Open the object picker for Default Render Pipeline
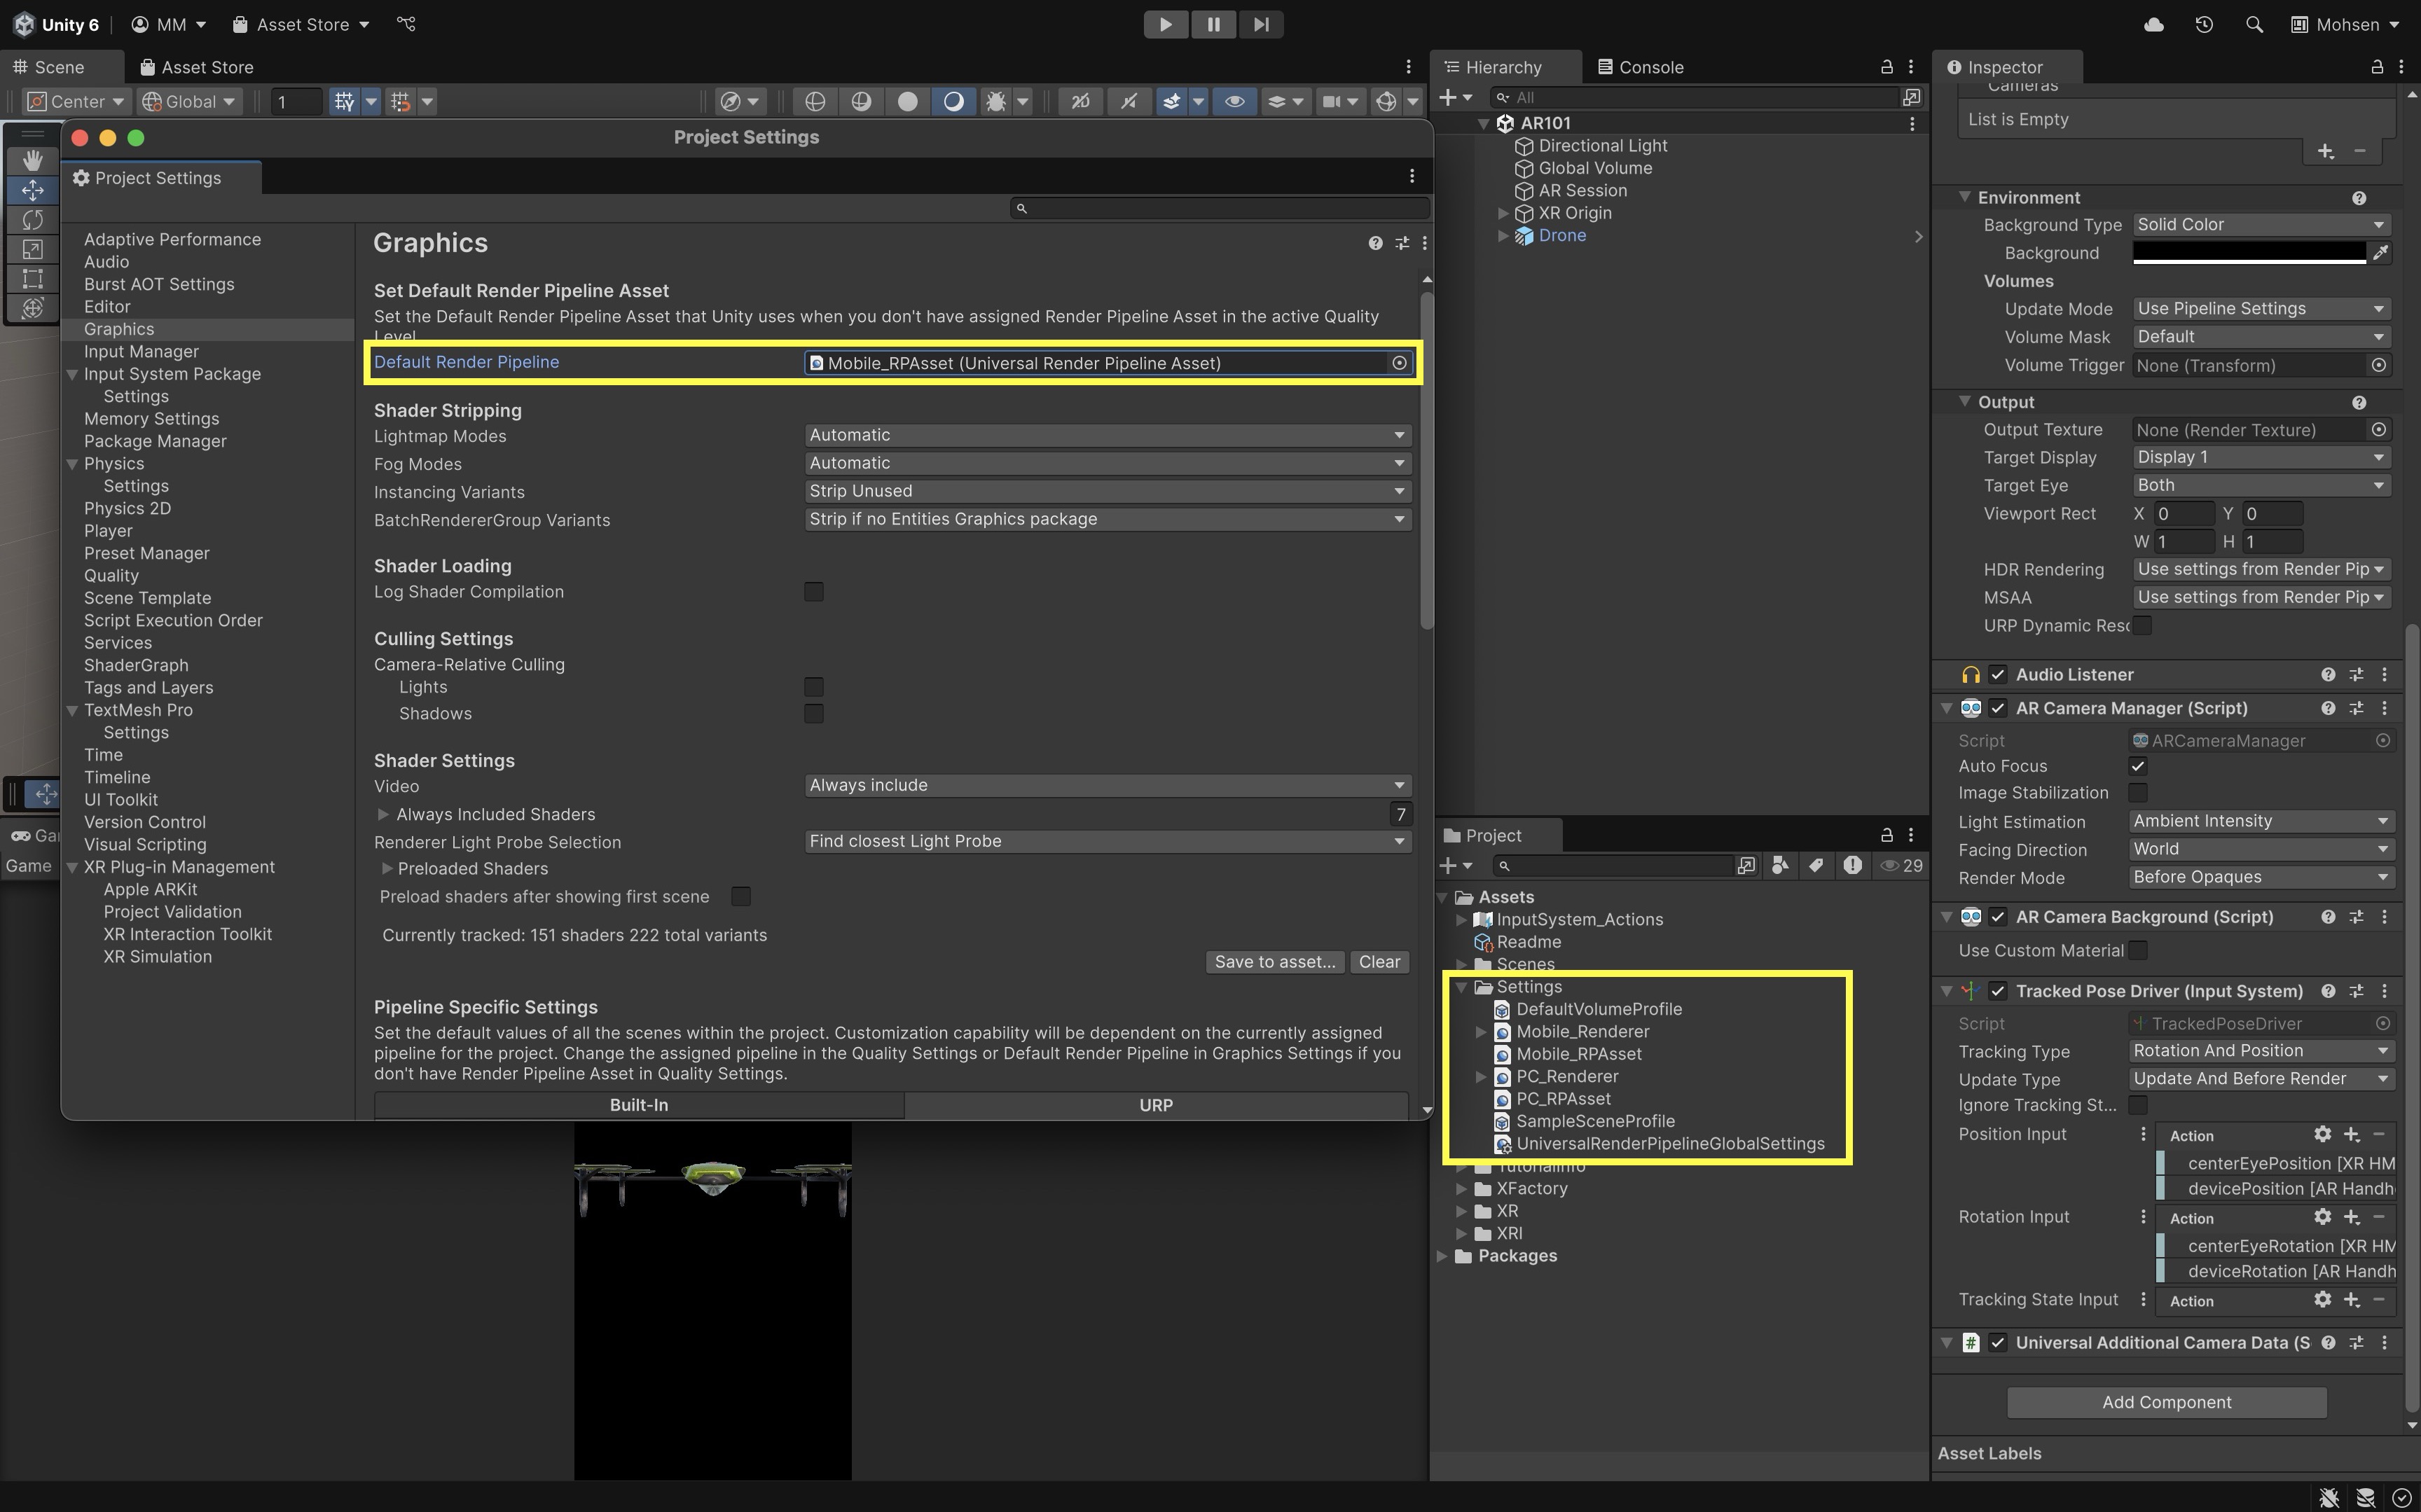The width and height of the screenshot is (2421, 1512). [x=1399, y=363]
